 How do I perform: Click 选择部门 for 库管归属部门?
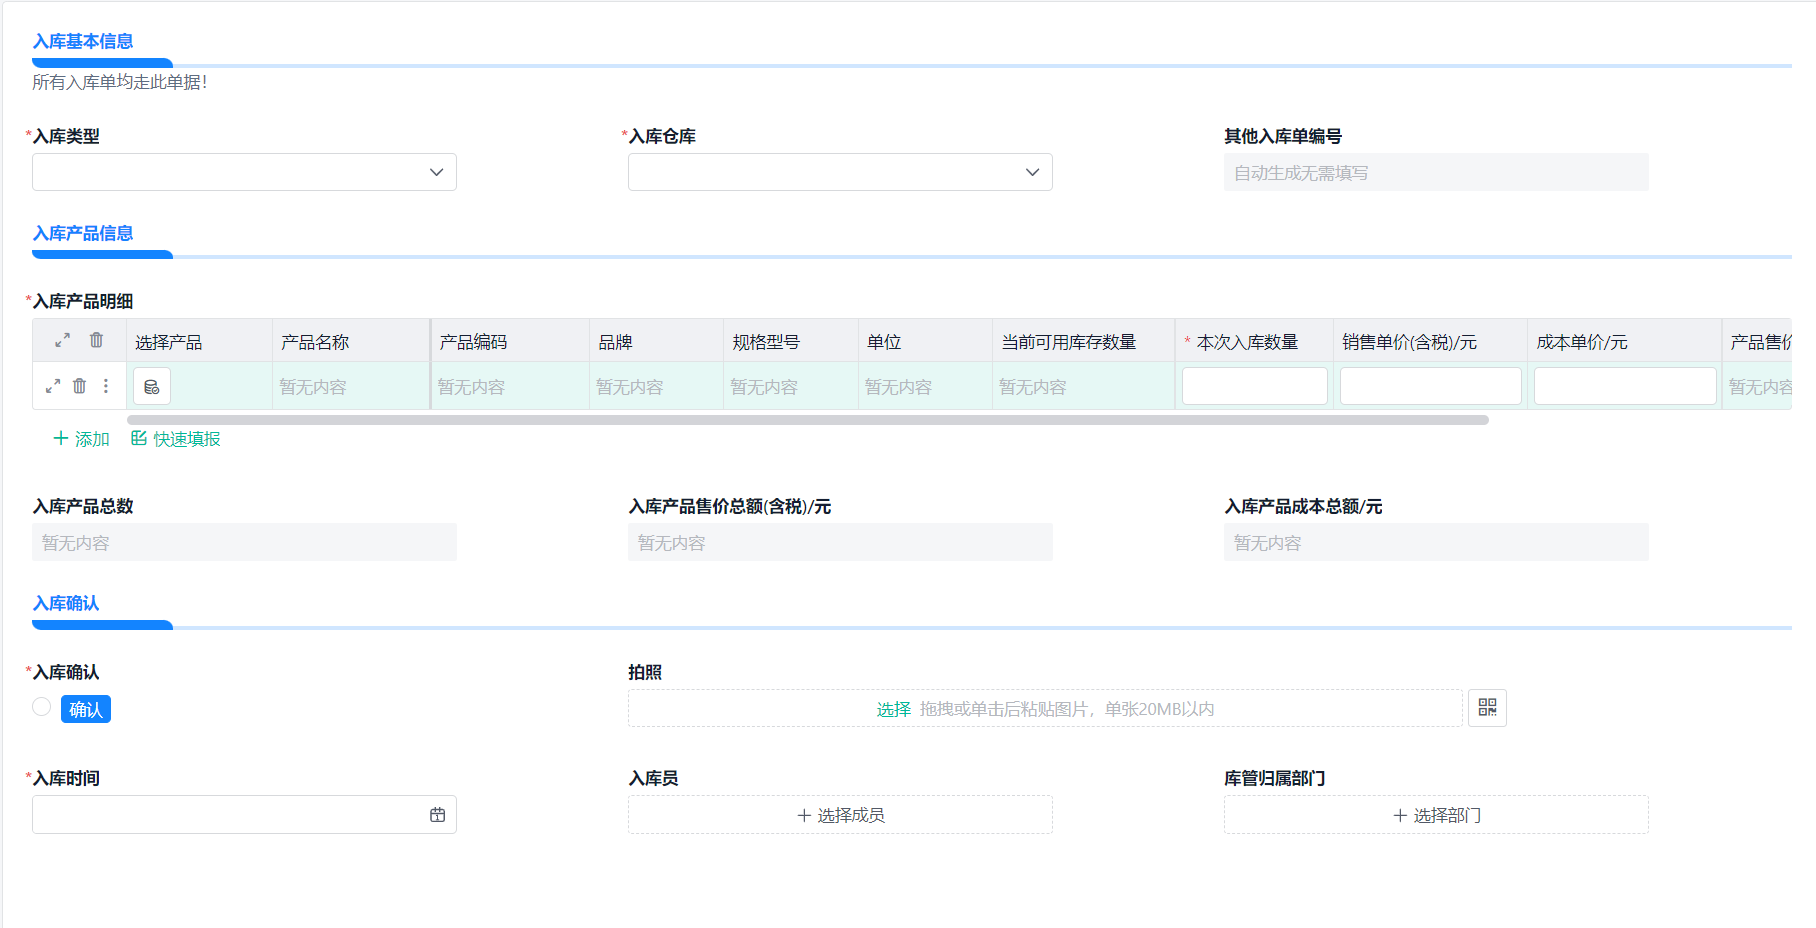coord(1436,815)
